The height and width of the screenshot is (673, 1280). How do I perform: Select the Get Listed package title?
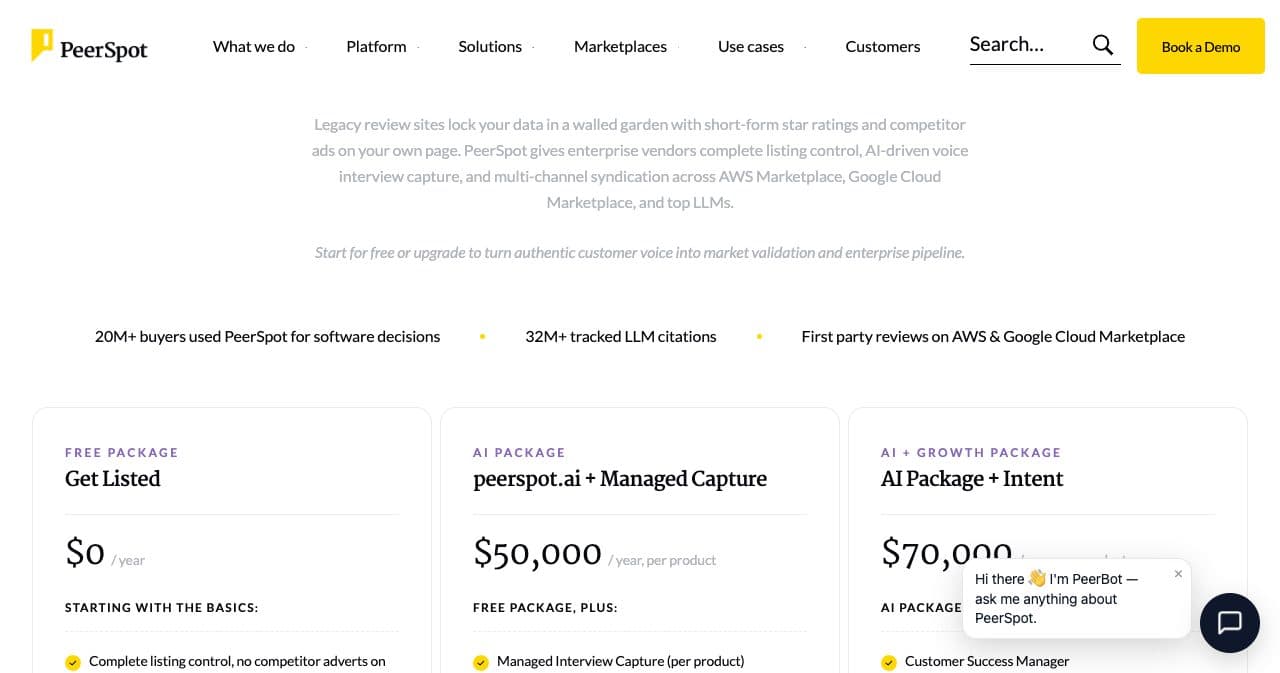[x=113, y=479]
